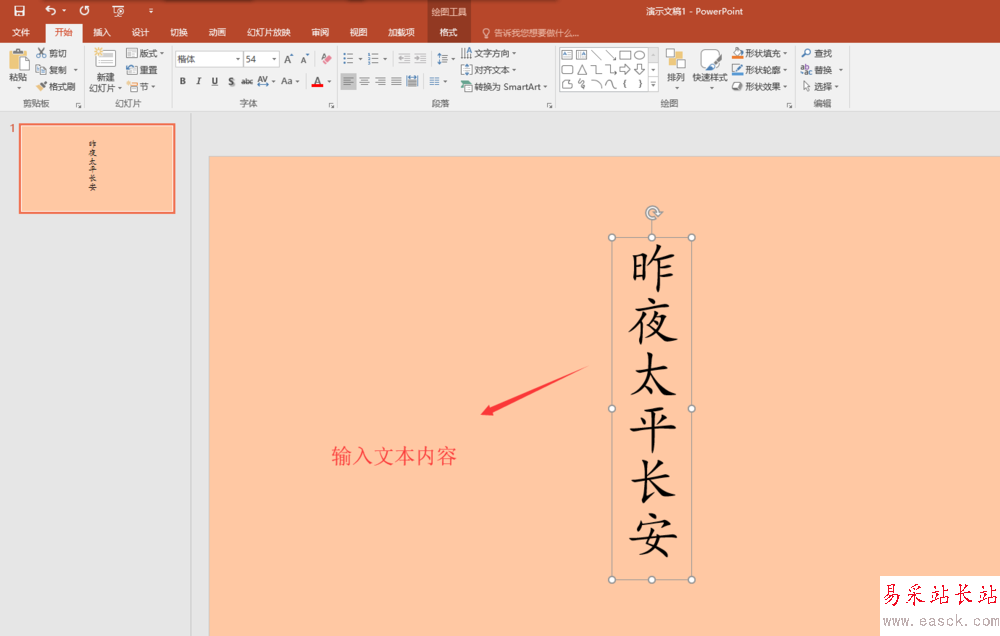Insert a New Slide (新建幻灯片)
This screenshot has height=636, width=1000.
click(104, 60)
